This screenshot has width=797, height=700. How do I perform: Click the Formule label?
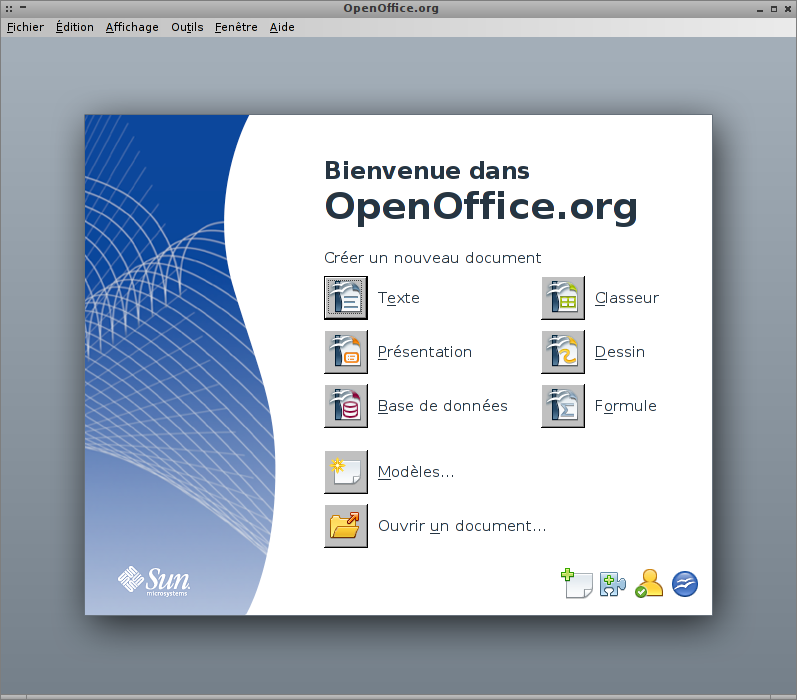(625, 406)
